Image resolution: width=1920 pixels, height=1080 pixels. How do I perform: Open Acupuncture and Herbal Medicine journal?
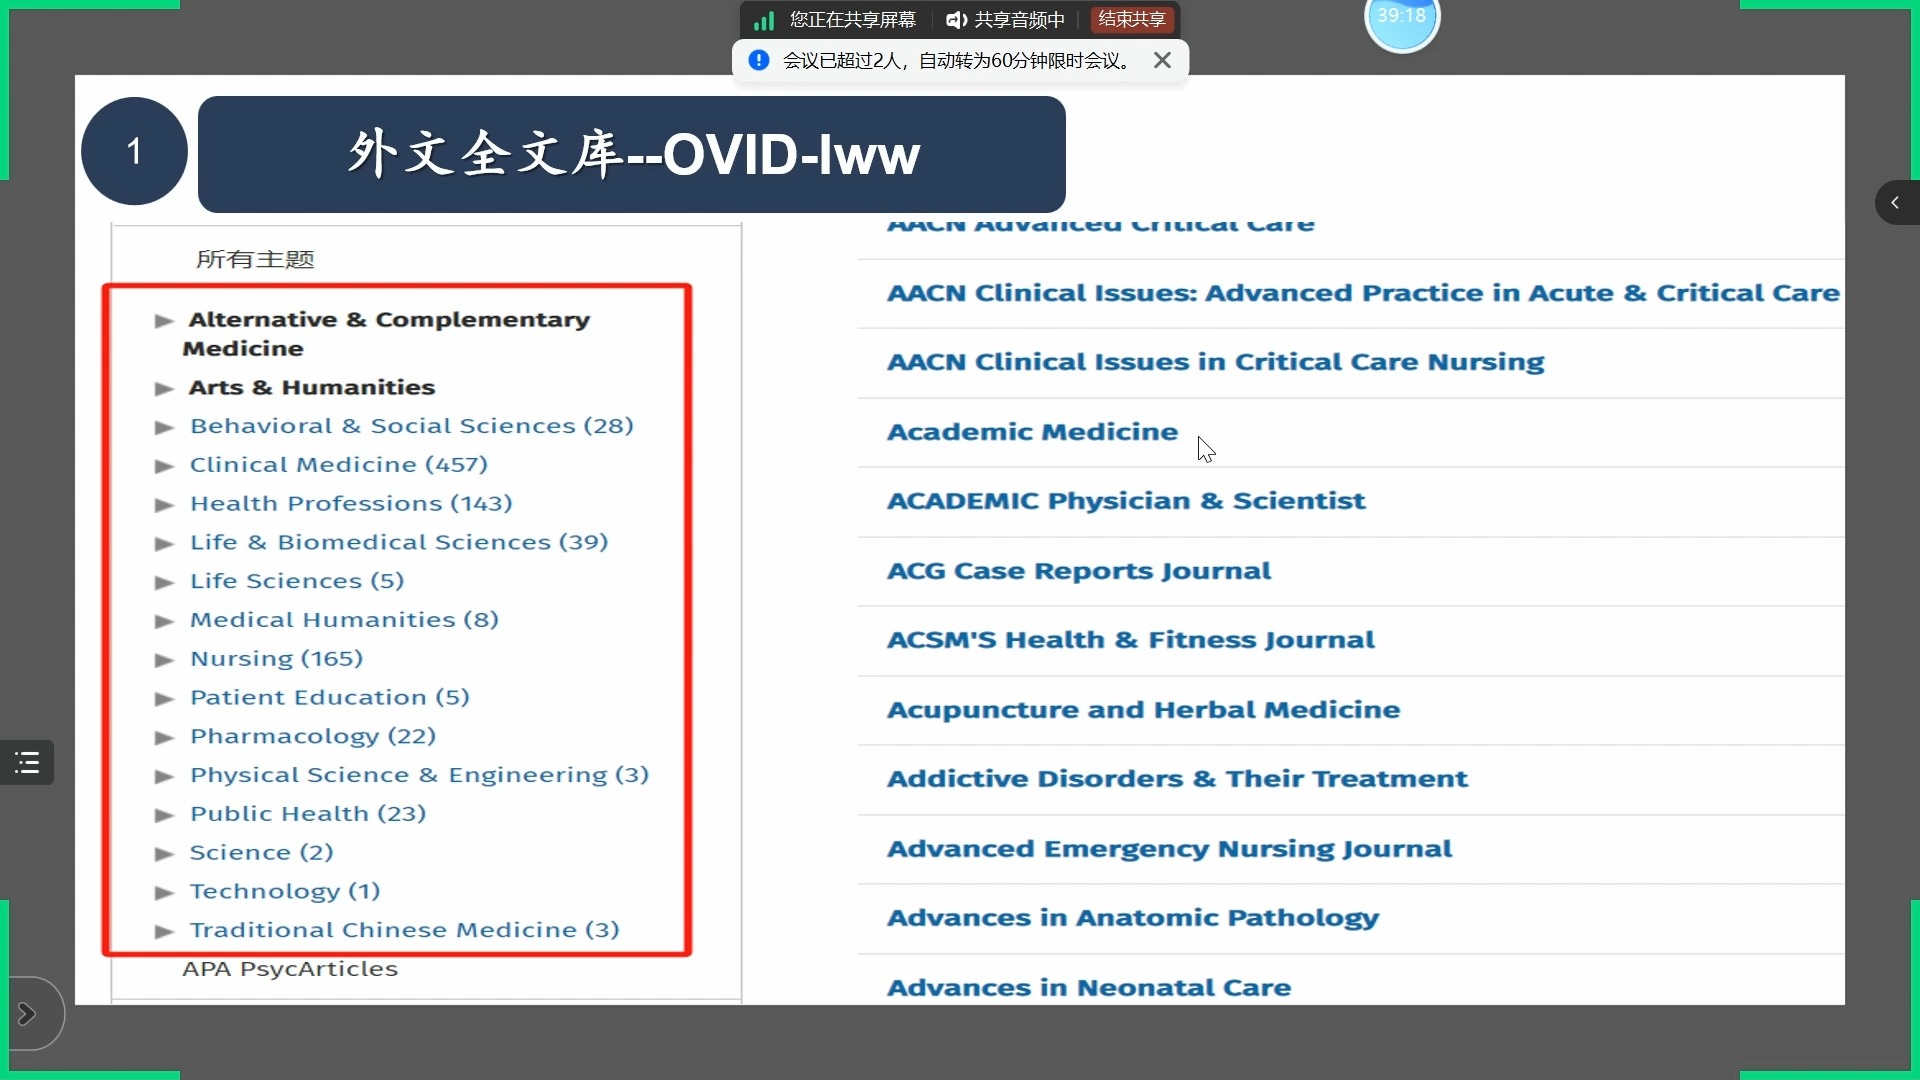(x=1143, y=710)
